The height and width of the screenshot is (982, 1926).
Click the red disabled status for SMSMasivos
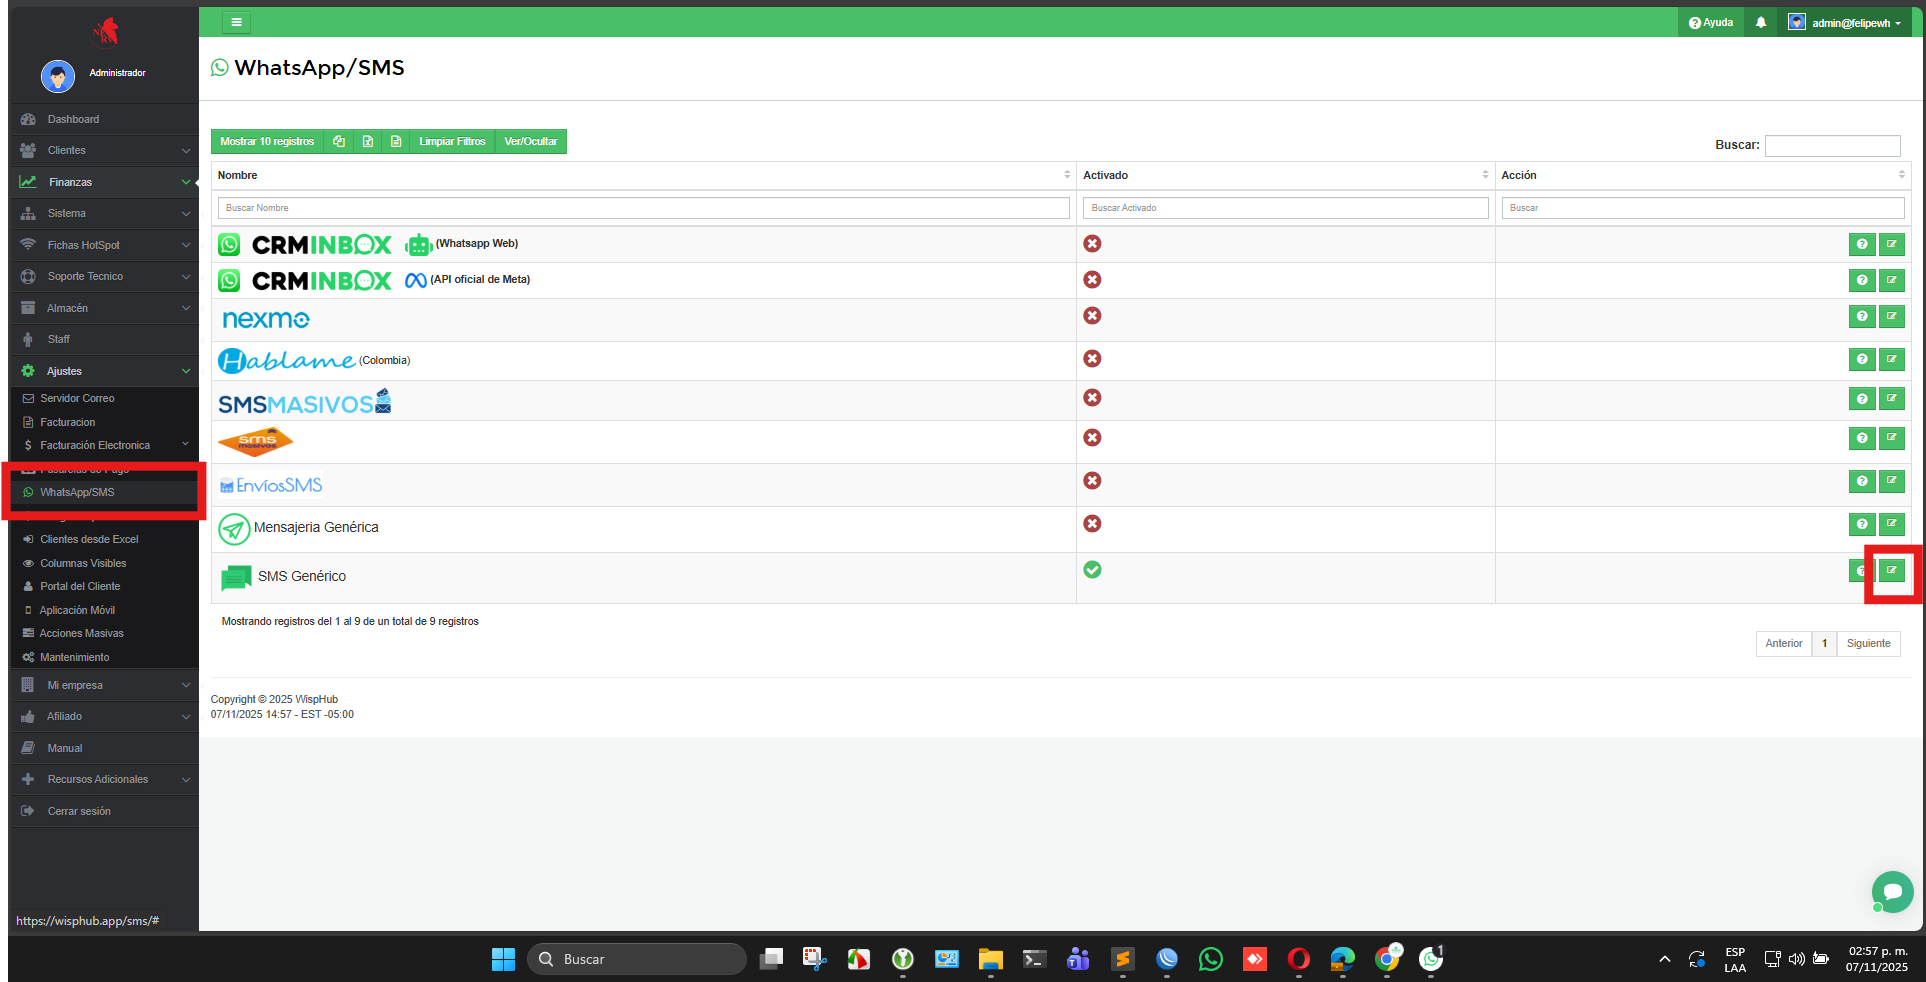tap(1092, 398)
